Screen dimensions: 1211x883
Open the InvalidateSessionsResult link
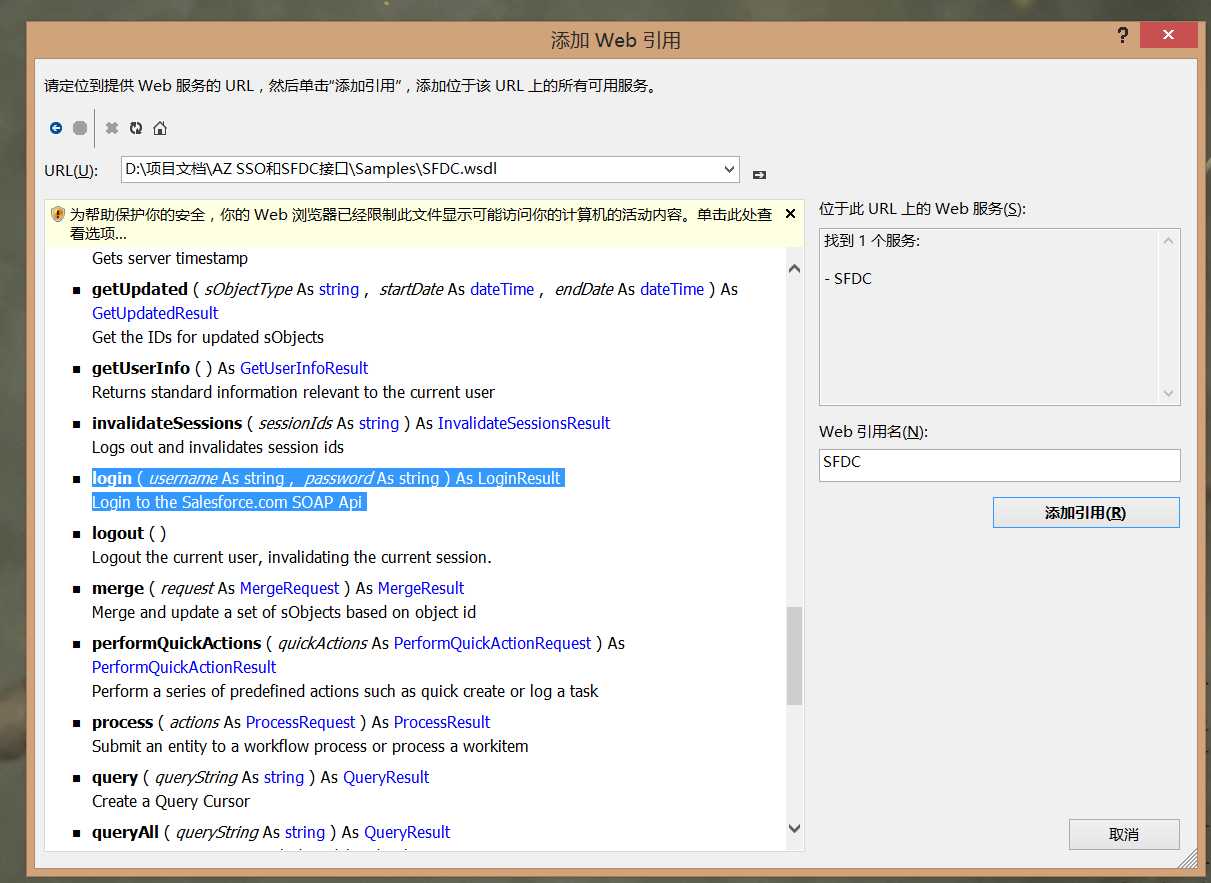(x=524, y=423)
